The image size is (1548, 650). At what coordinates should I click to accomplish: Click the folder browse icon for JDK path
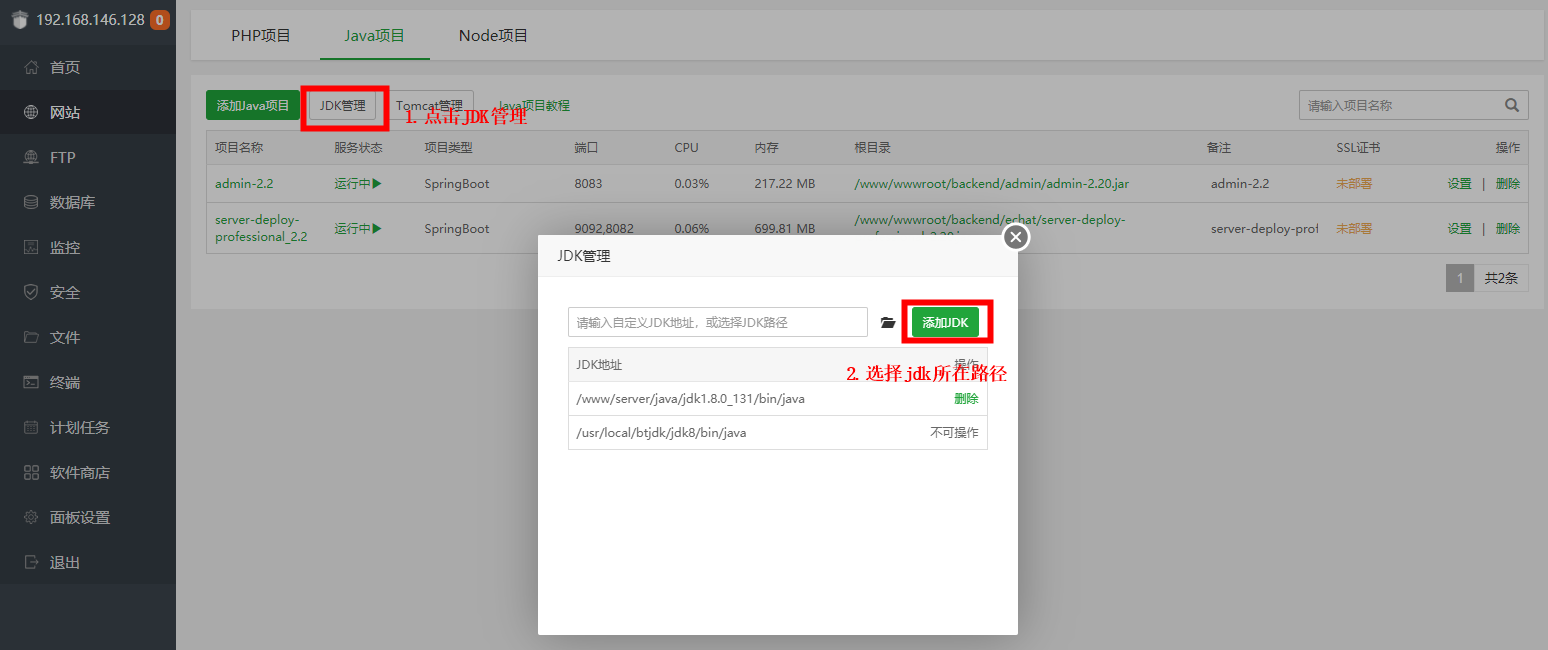point(887,323)
